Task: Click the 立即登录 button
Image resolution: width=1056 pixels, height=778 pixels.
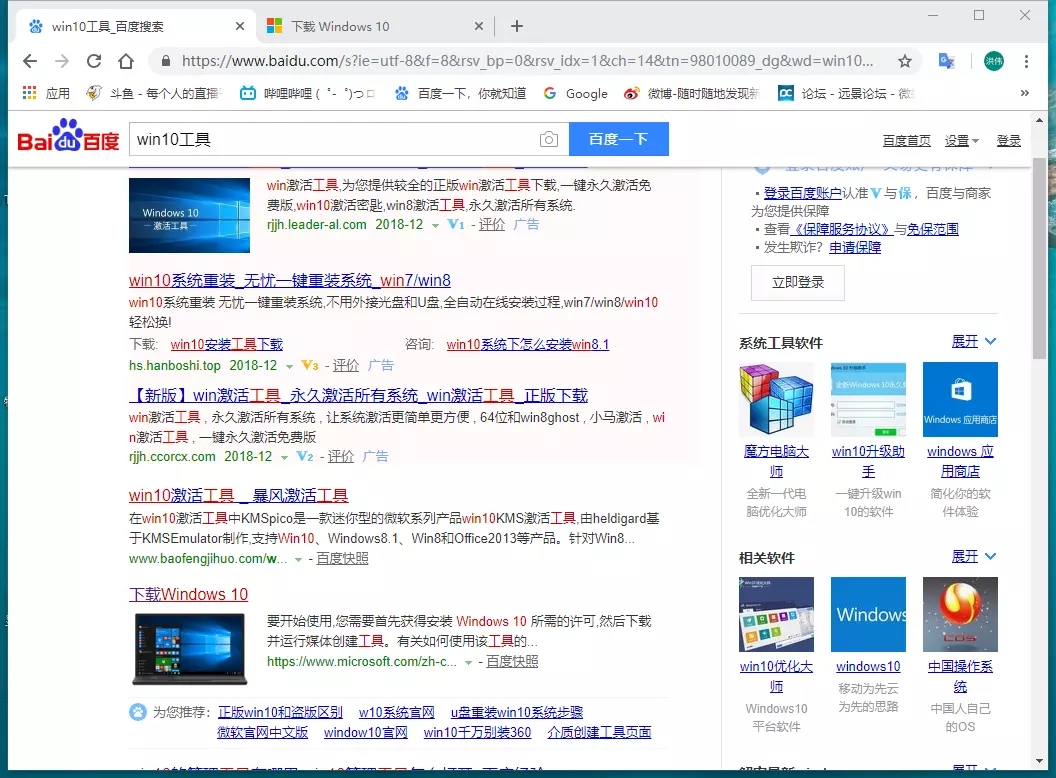Action: (797, 282)
